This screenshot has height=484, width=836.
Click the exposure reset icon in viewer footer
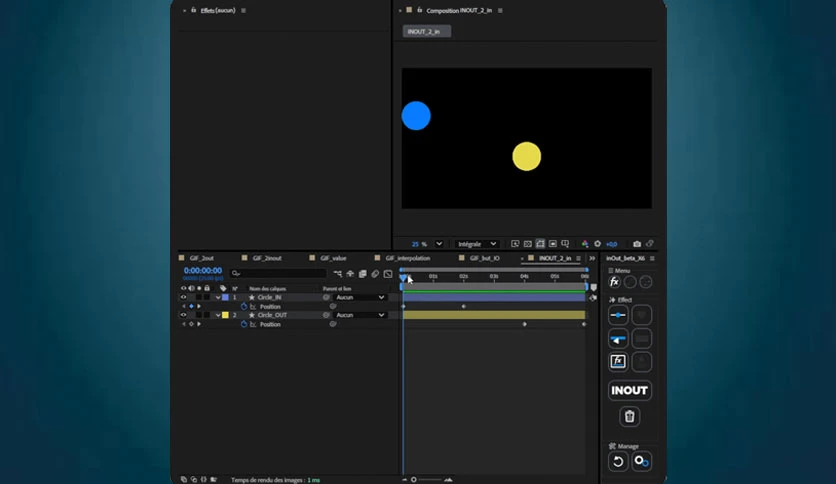[598, 244]
